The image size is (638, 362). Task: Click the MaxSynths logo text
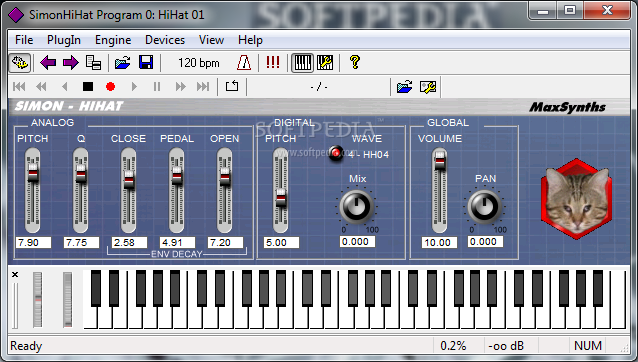pyautogui.click(x=567, y=107)
